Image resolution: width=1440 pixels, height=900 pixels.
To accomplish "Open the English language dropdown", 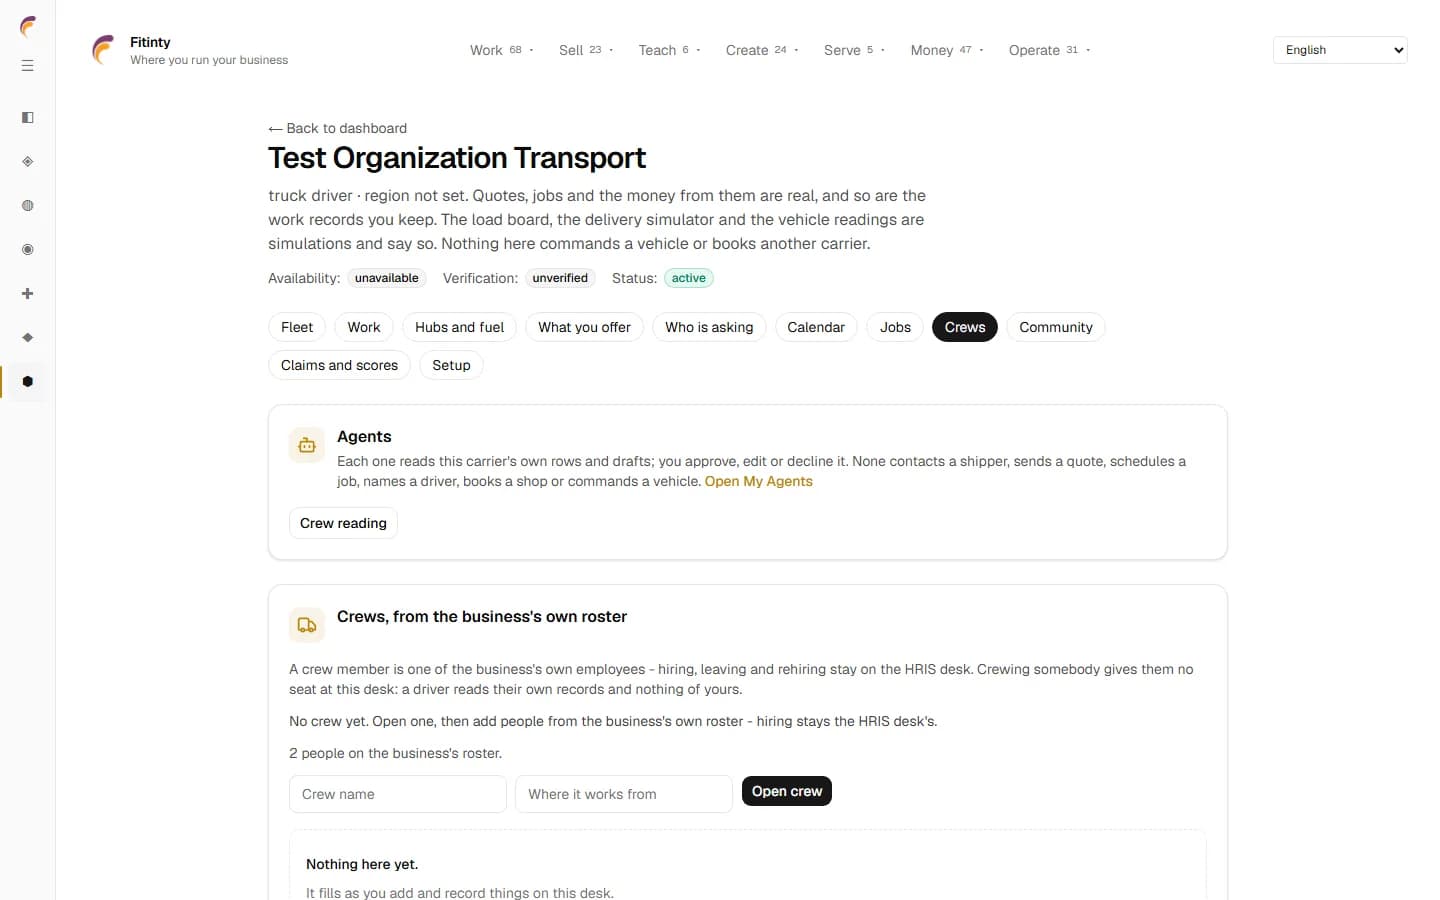I will (1340, 50).
